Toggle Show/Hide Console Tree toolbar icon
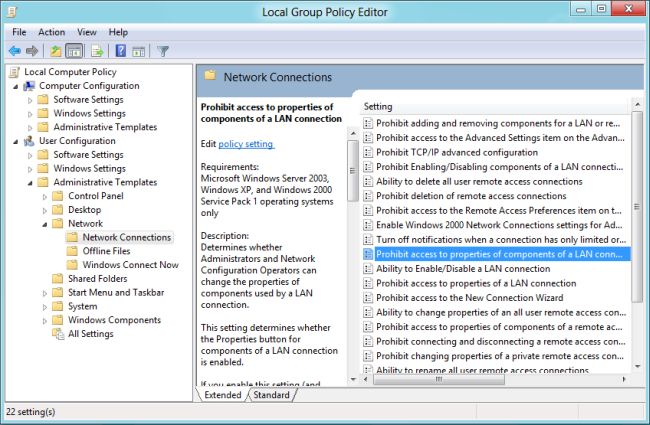Image resolution: width=650 pixels, height=425 pixels. (74, 51)
